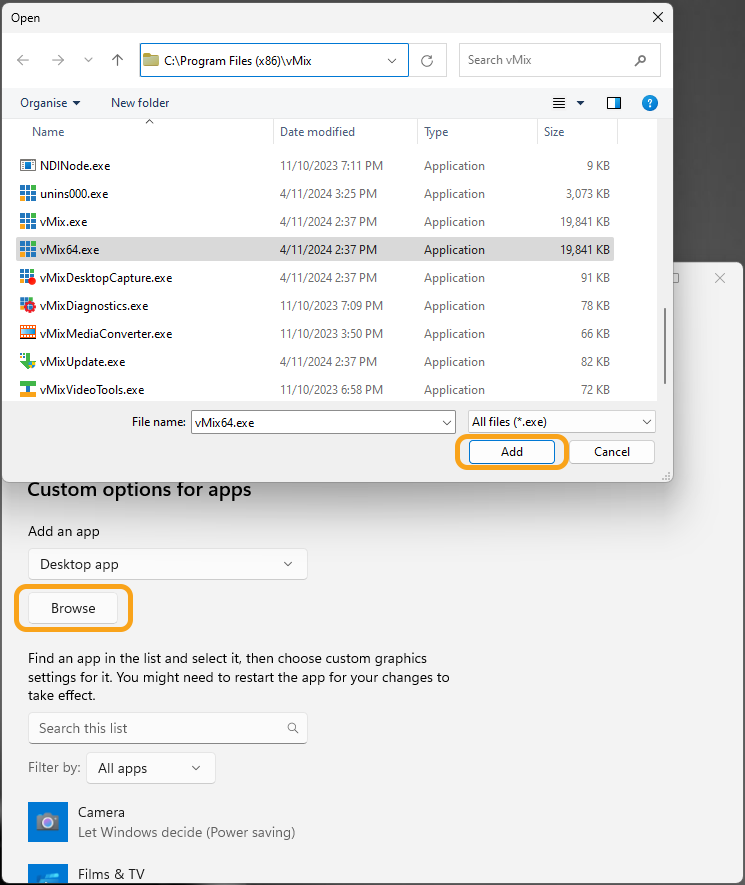Click the vMixMediaConverter.exe icon
Image resolution: width=745 pixels, height=885 pixels.
tap(28, 334)
